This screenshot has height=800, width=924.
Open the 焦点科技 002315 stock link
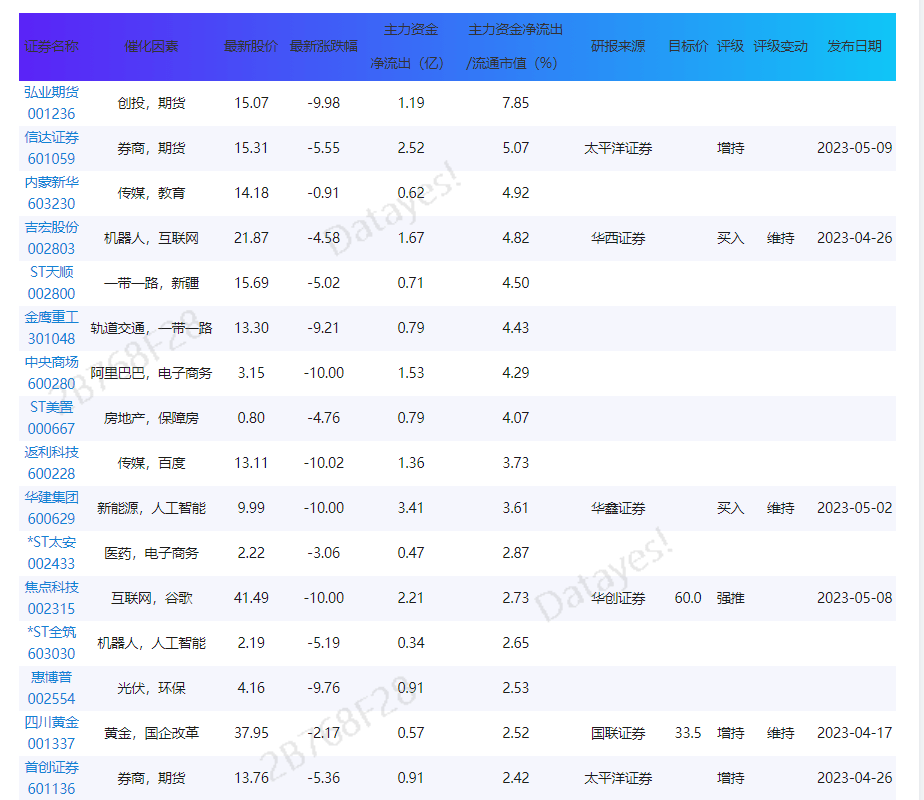point(51,598)
